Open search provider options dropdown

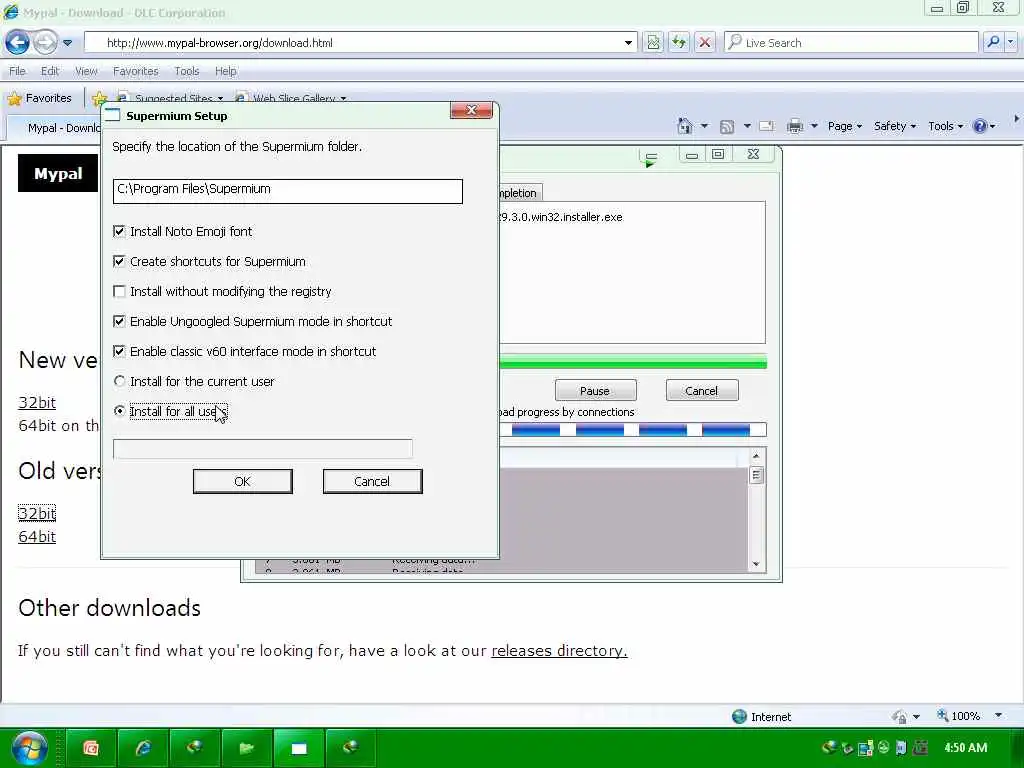[1011, 42]
